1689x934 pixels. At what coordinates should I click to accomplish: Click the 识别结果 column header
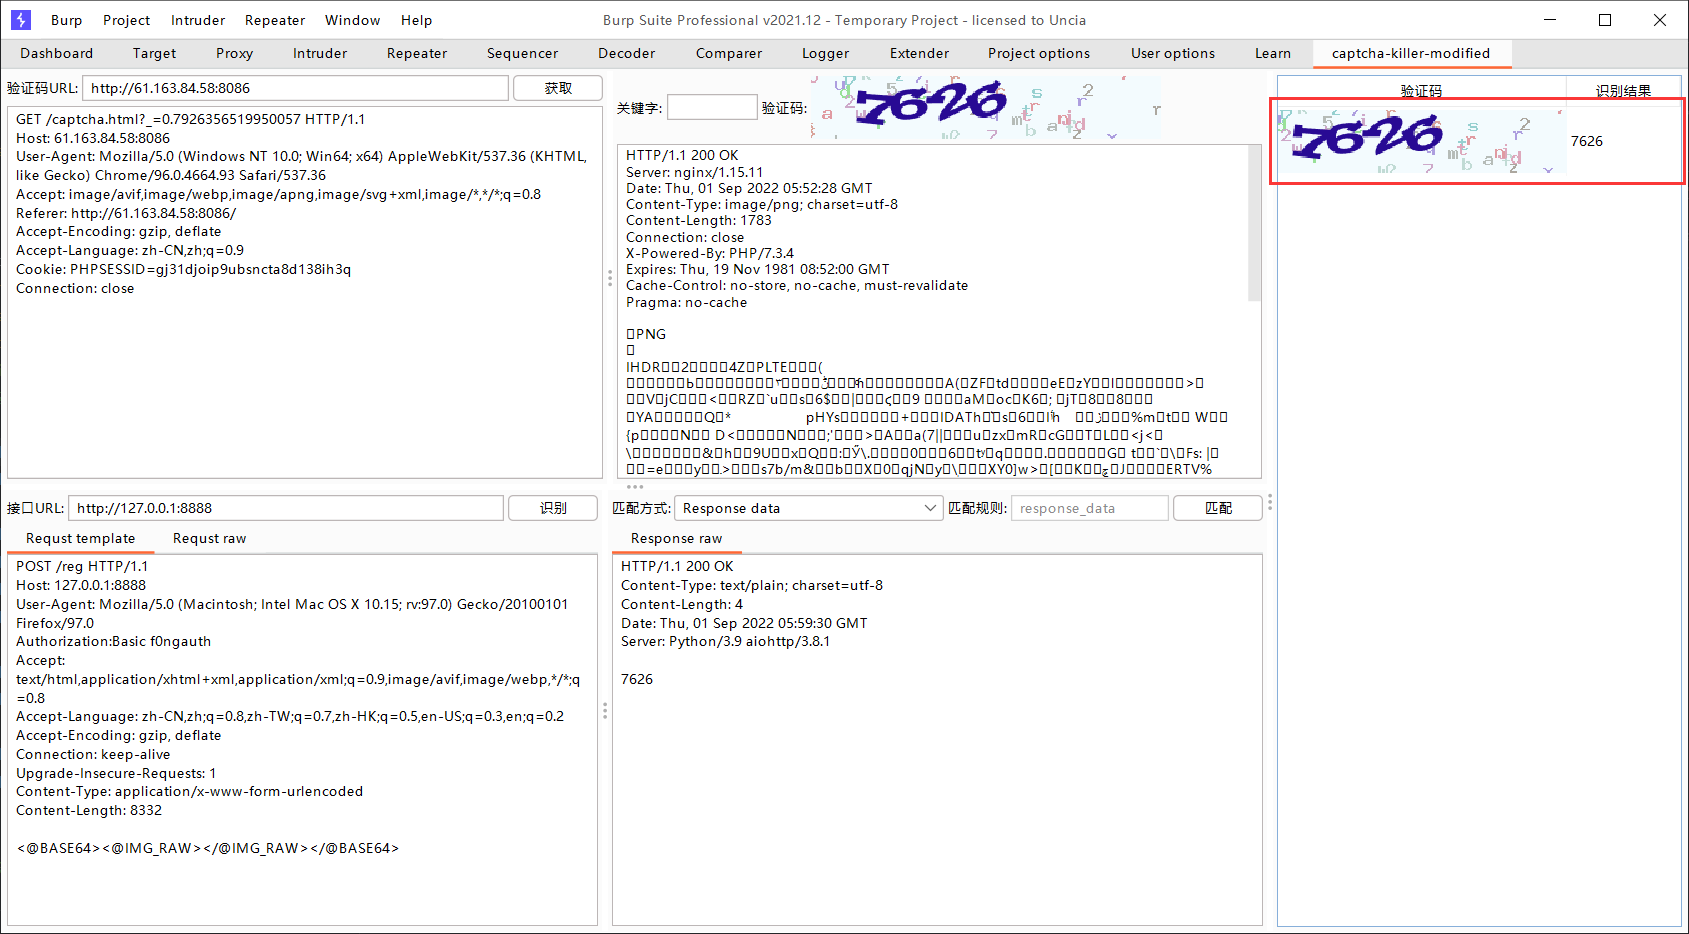click(1623, 91)
